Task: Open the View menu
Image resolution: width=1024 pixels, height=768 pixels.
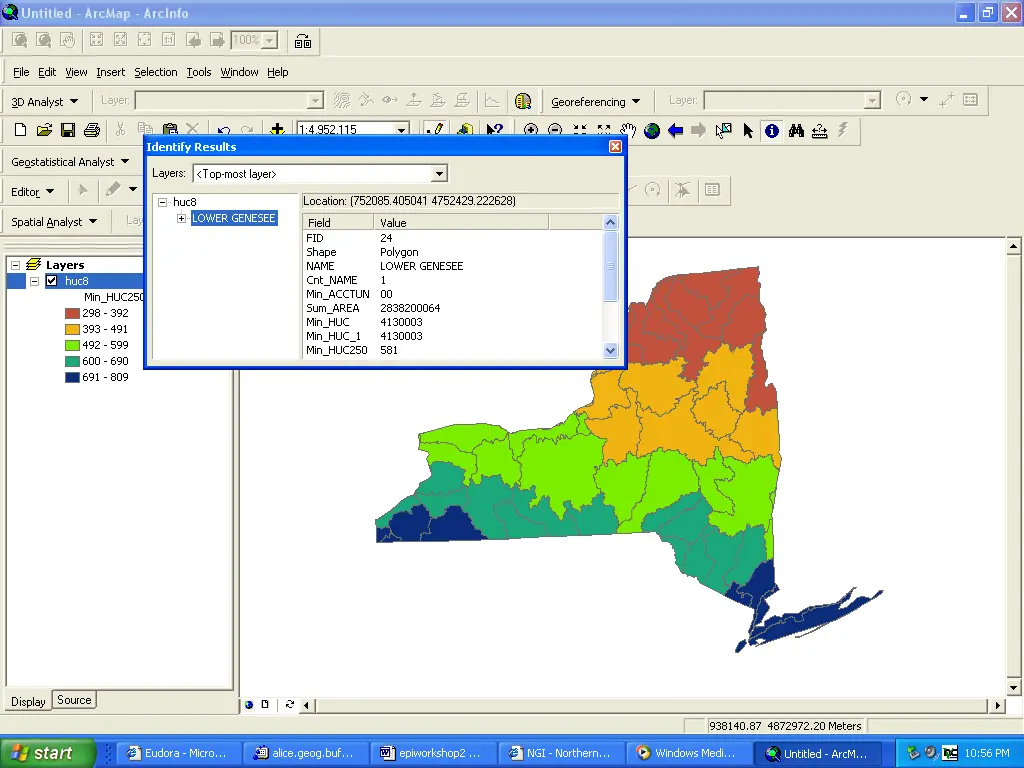Action: 76,72
